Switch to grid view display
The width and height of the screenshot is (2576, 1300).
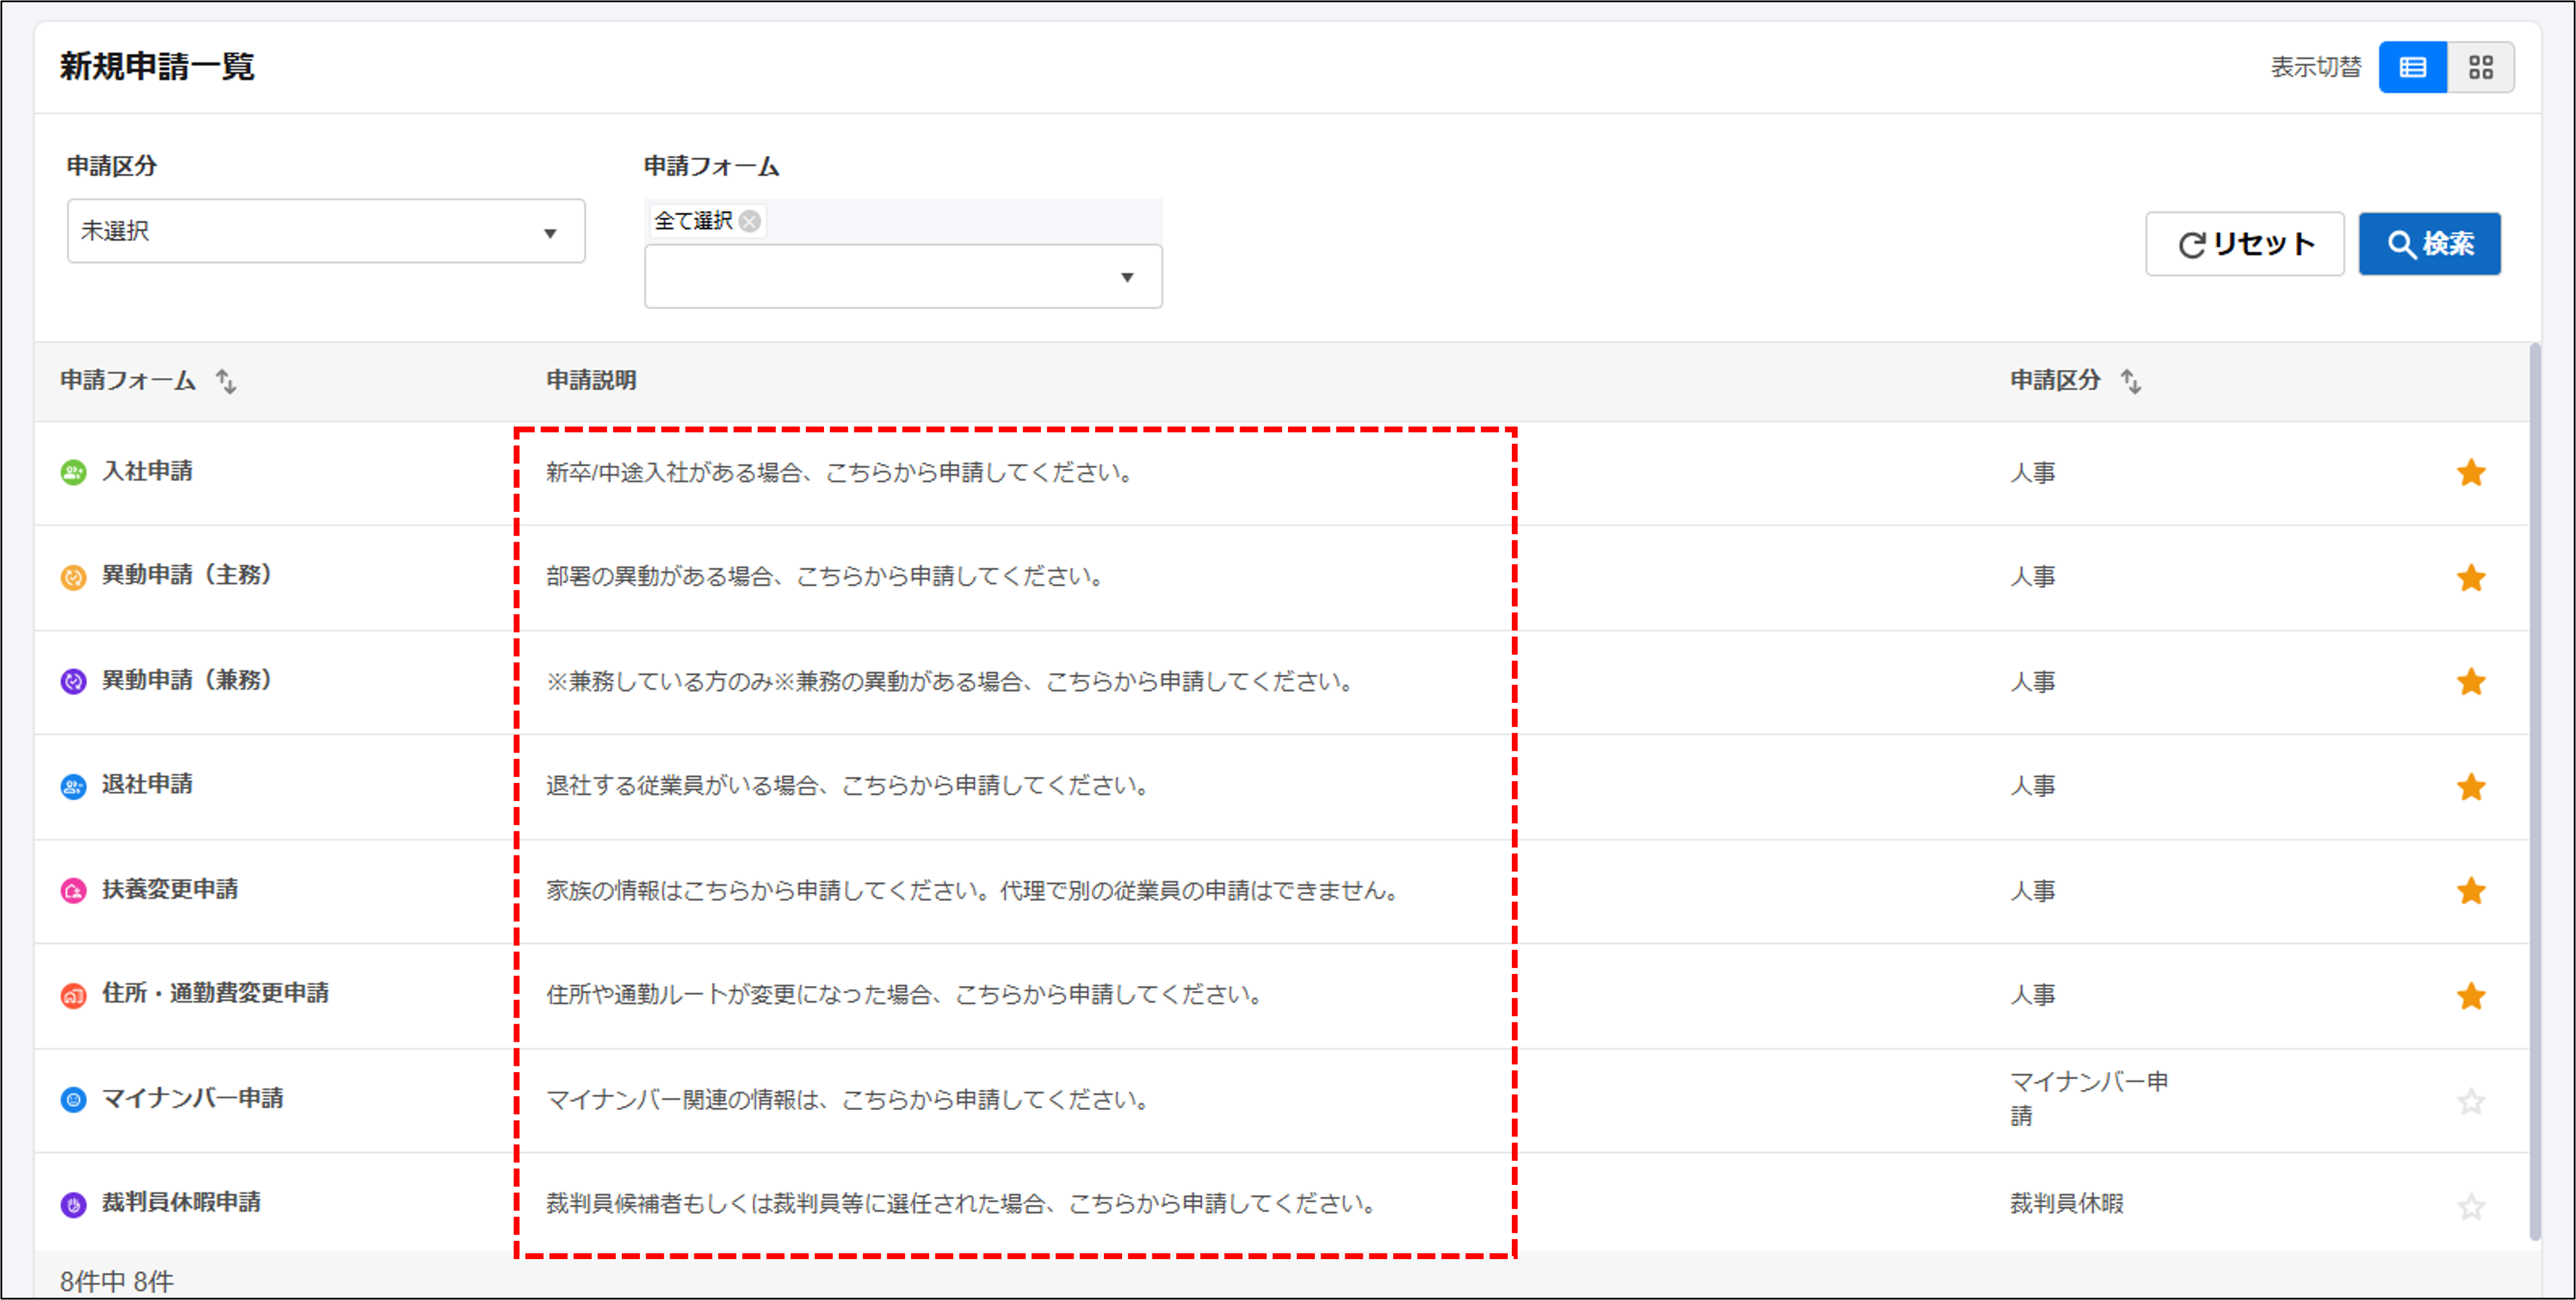(x=2480, y=67)
